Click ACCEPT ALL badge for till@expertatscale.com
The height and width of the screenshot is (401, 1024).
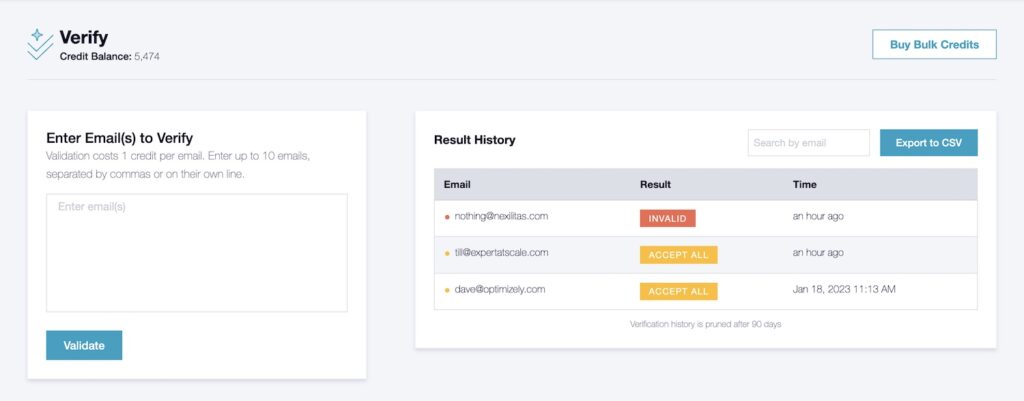click(679, 255)
